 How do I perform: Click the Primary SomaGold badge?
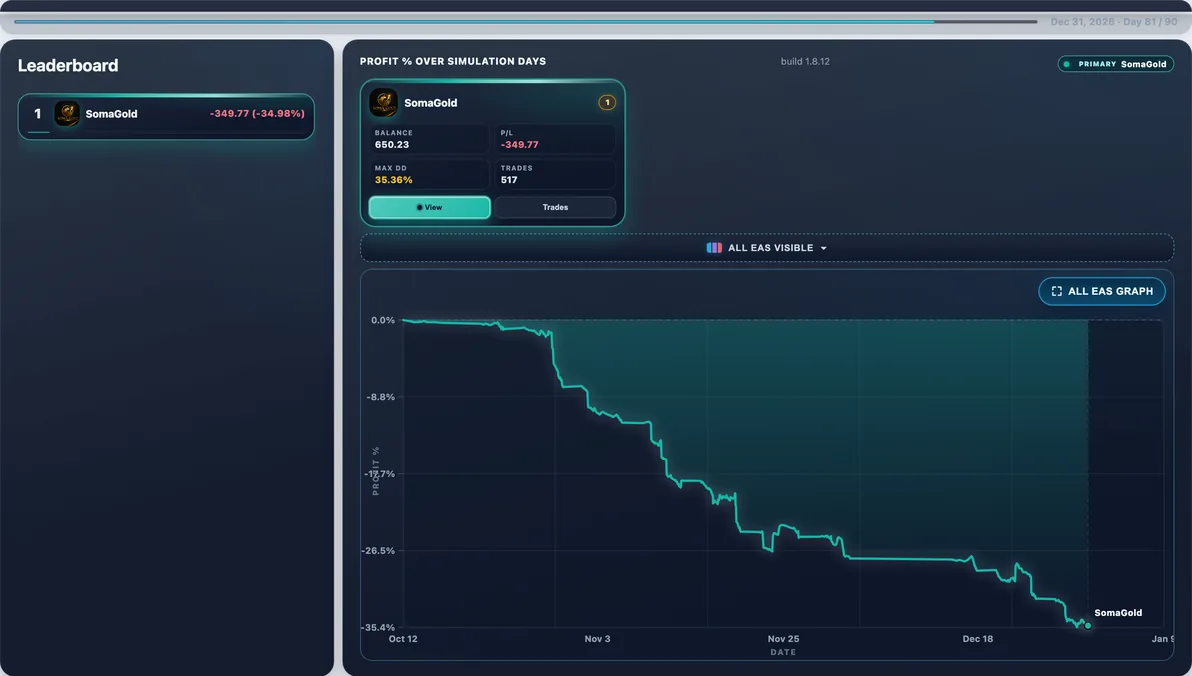(1115, 64)
